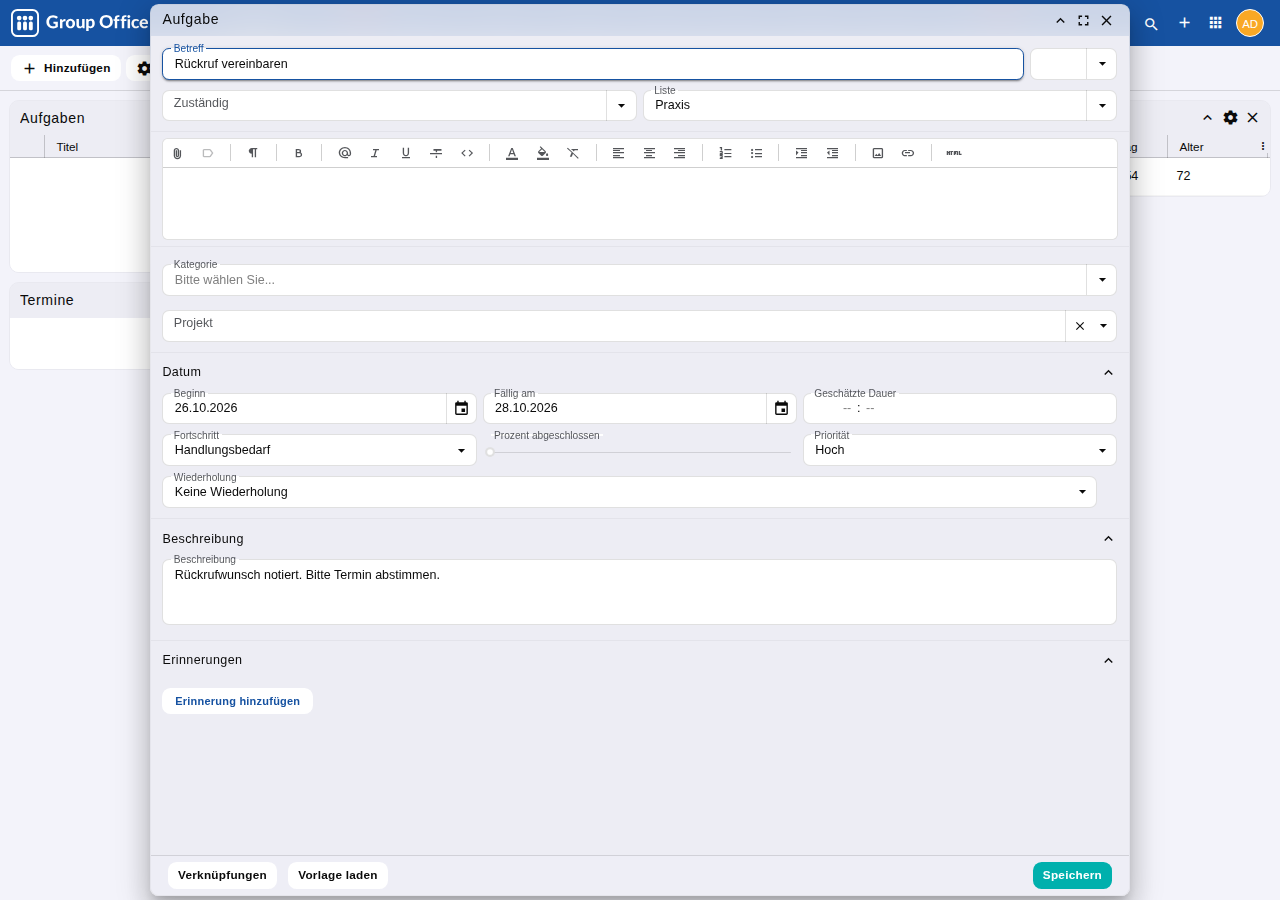This screenshot has height=900, width=1280.
Task: Toggle bold formatting in the editor
Action: (298, 153)
